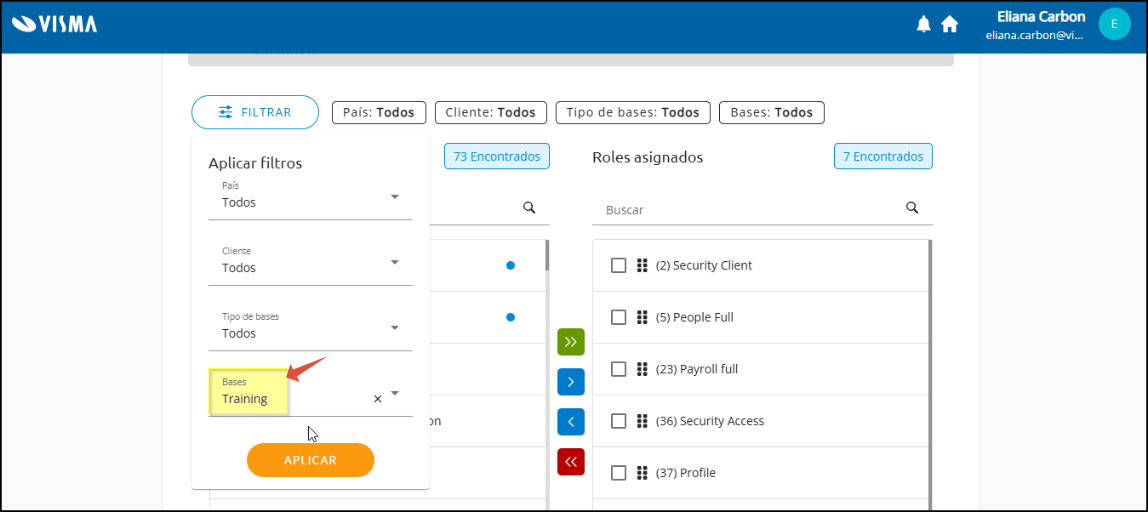Screen dimensions: 1148x512
Task: Open the Visma logo home link
Action: point(55,24)
